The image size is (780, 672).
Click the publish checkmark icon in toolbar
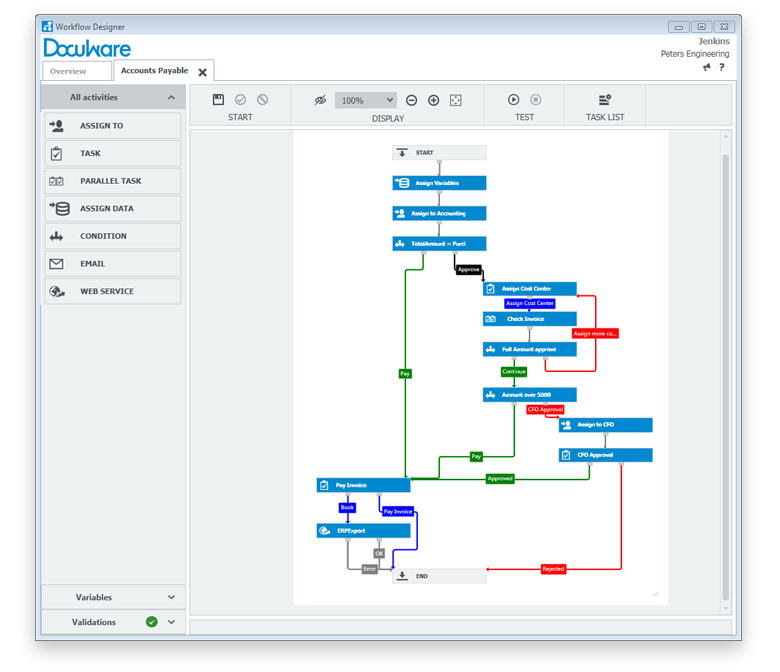pyautogui.click(x=240, y=100)
